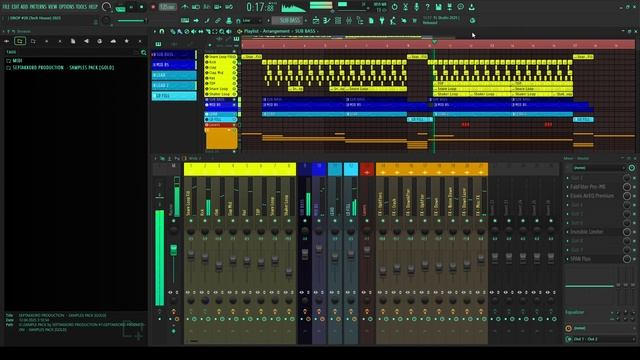Click the browser search magnifier icon
This screenshot has height=360, width=640.
144,52
